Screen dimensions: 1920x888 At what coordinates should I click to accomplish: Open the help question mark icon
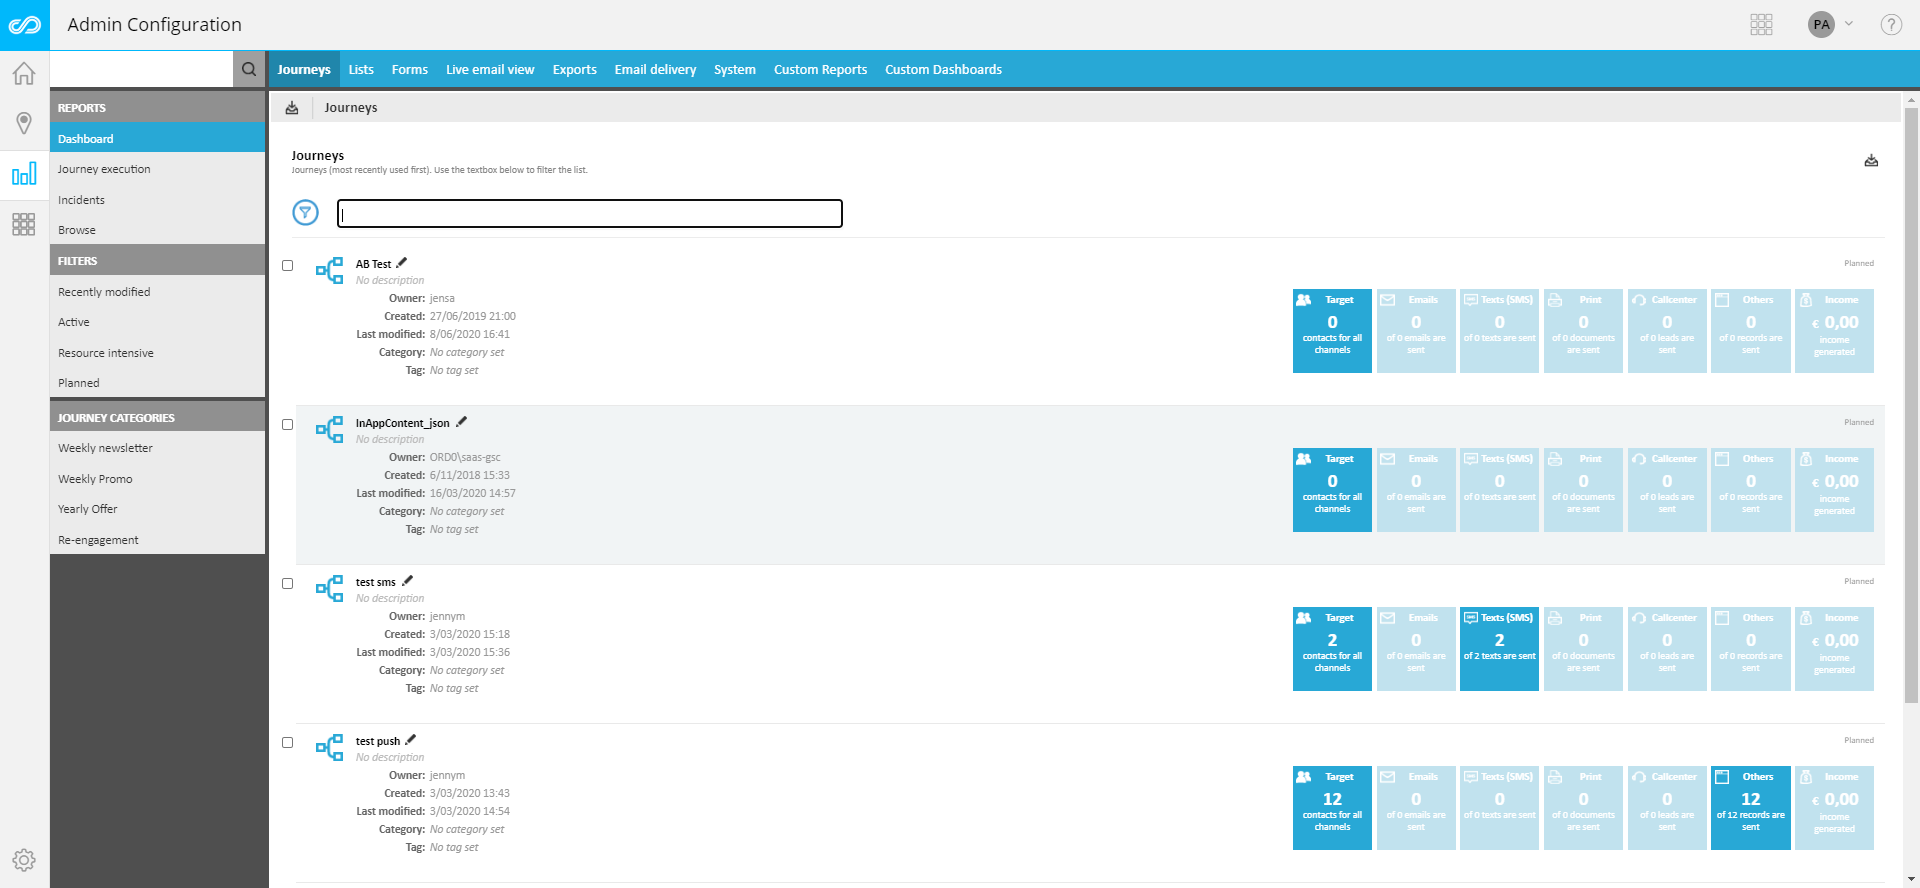(1890, 25)
